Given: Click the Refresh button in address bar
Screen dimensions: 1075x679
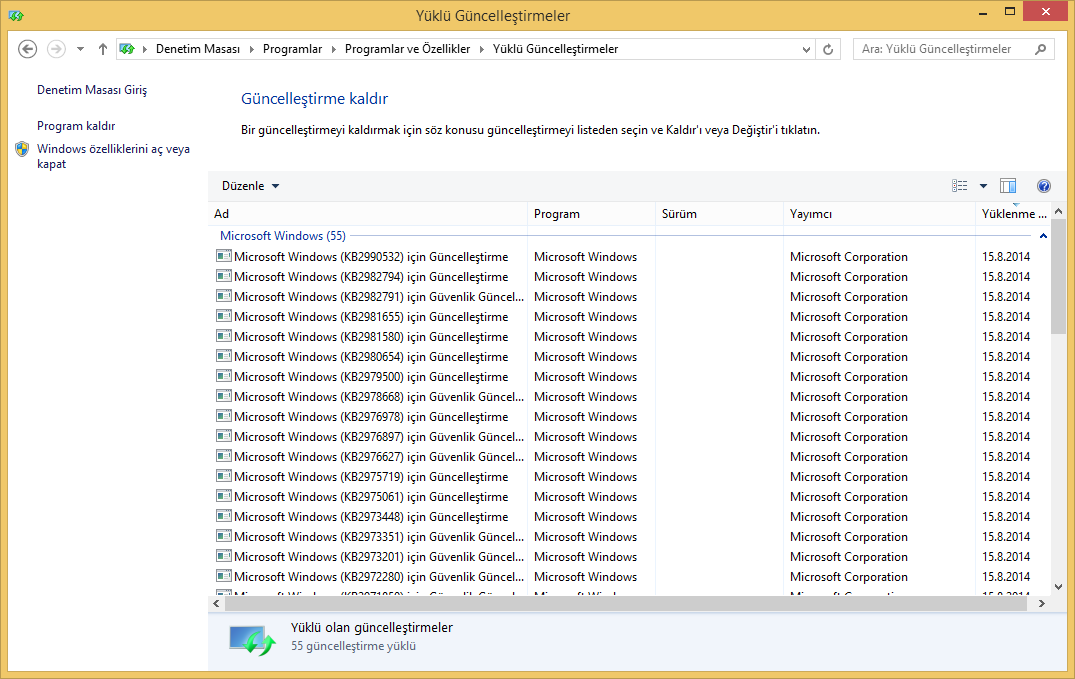Looking at the screenshot, I should pyautogui.click(x=828, y=49).
